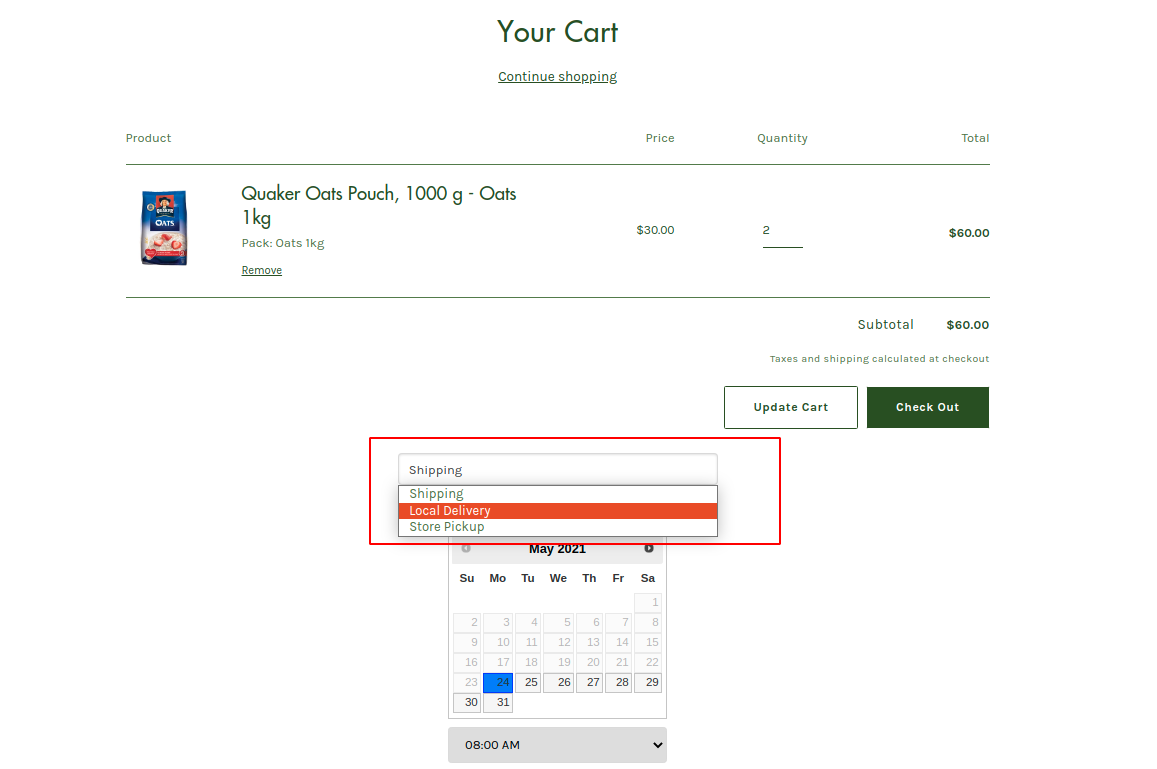
Task: Remove Quaker Oats from the cart
Action: (x=261, y=270)
